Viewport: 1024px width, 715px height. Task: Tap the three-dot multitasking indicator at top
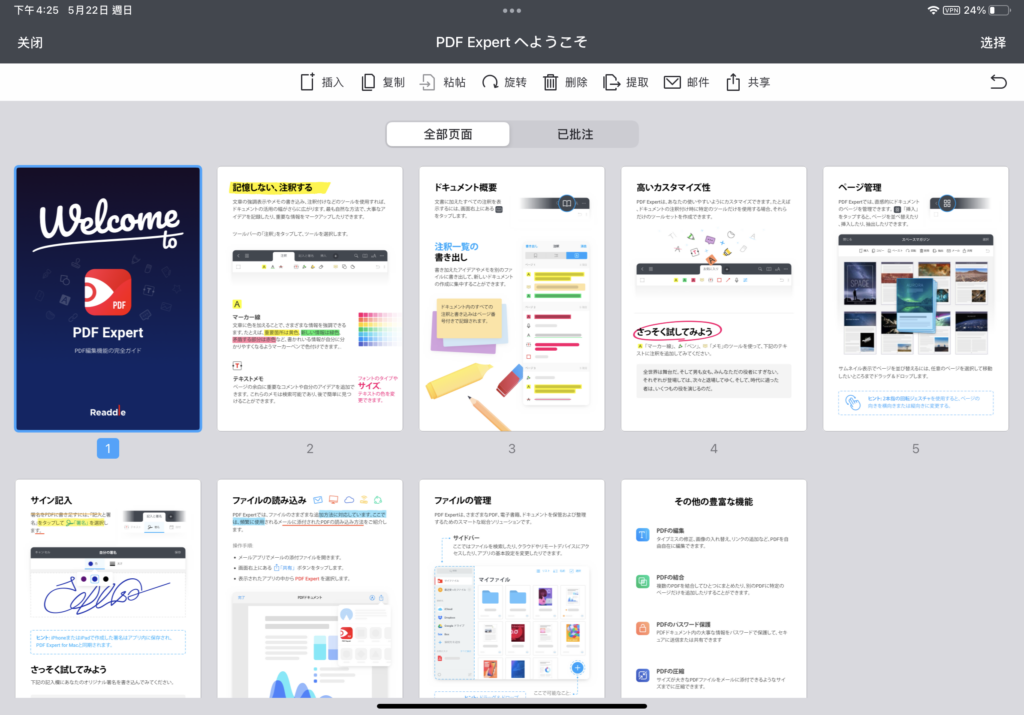pos(512,10)
